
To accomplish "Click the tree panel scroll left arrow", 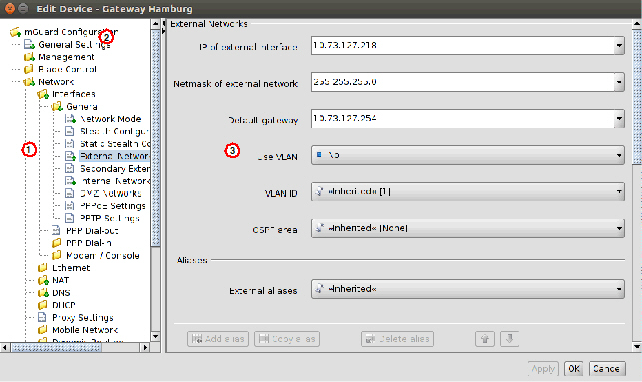I will click(5, 348).
